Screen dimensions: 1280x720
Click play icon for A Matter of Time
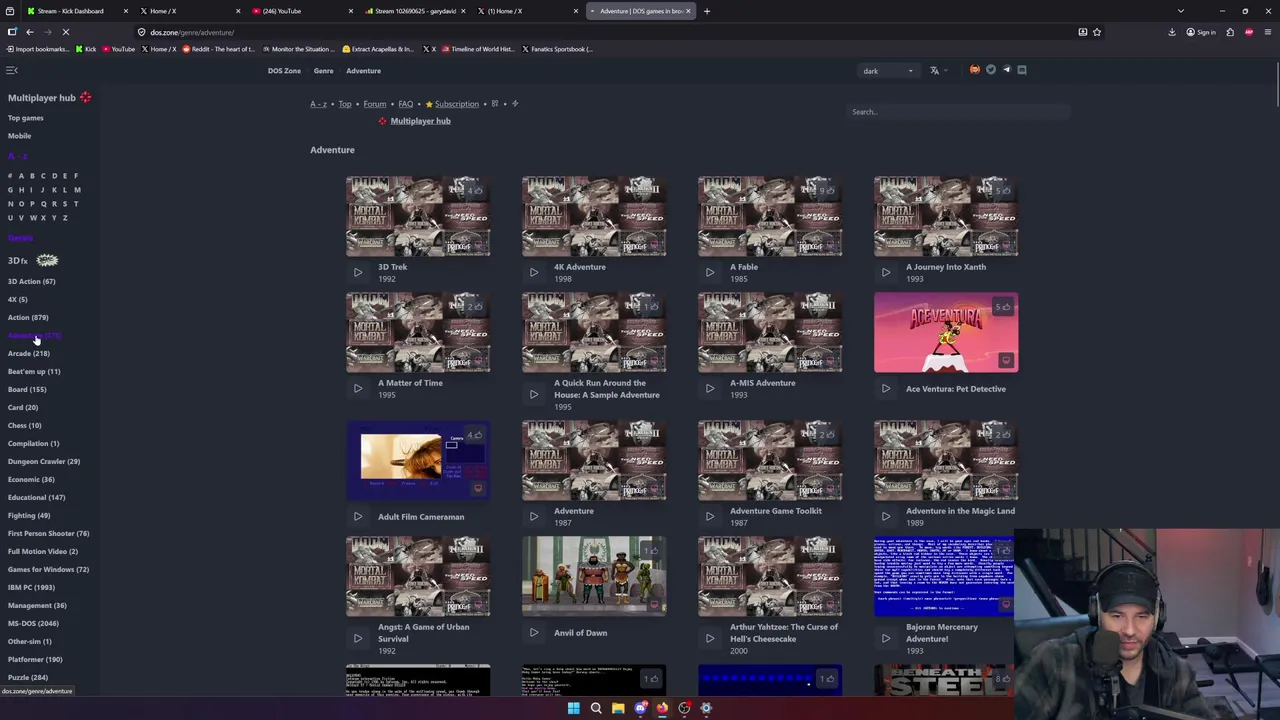(x=358, y=388)
